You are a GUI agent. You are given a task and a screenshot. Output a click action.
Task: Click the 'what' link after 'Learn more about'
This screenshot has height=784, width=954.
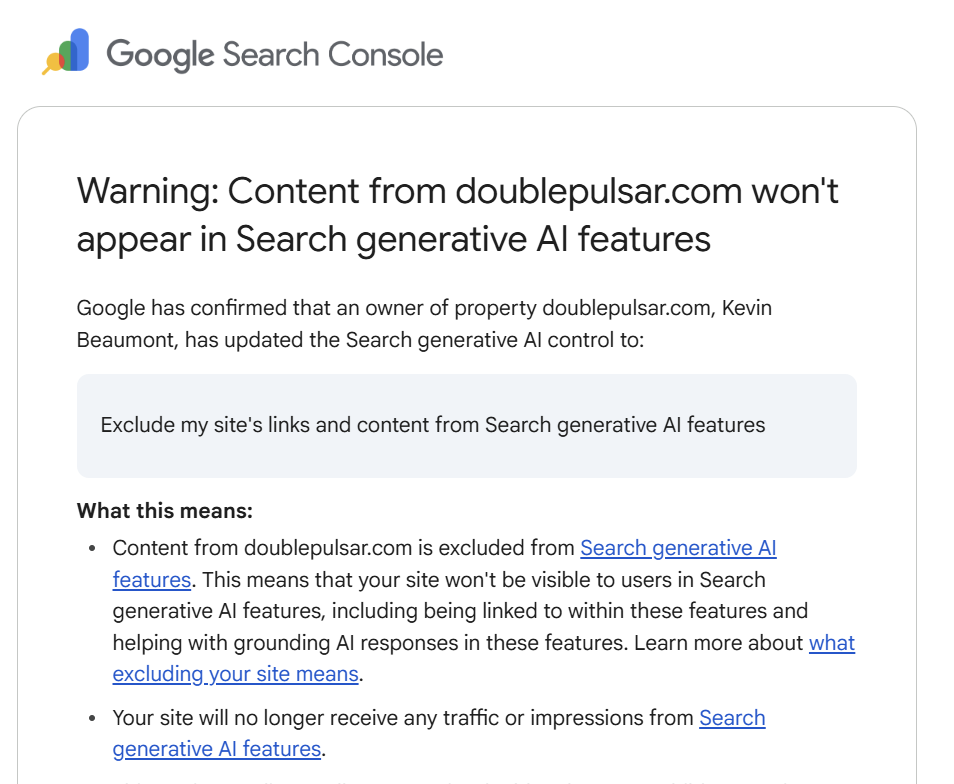pos(832,643)
